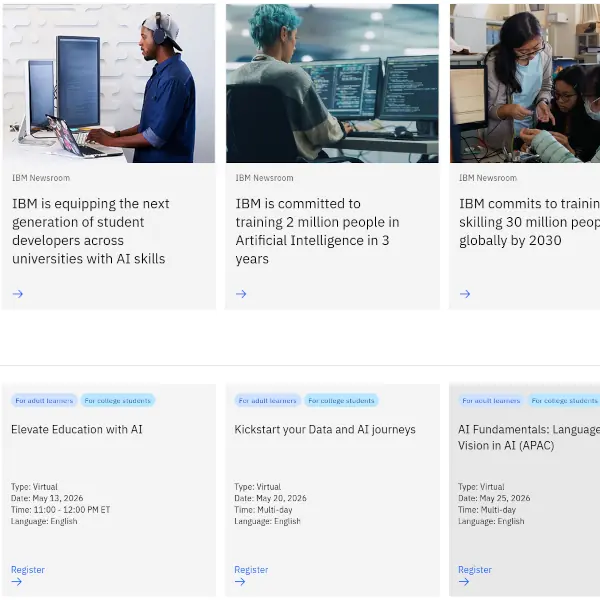This screenshot has width=600, height=600.
Task: Click 'Date: May 13, 2026' text
Action: [47, 498]
